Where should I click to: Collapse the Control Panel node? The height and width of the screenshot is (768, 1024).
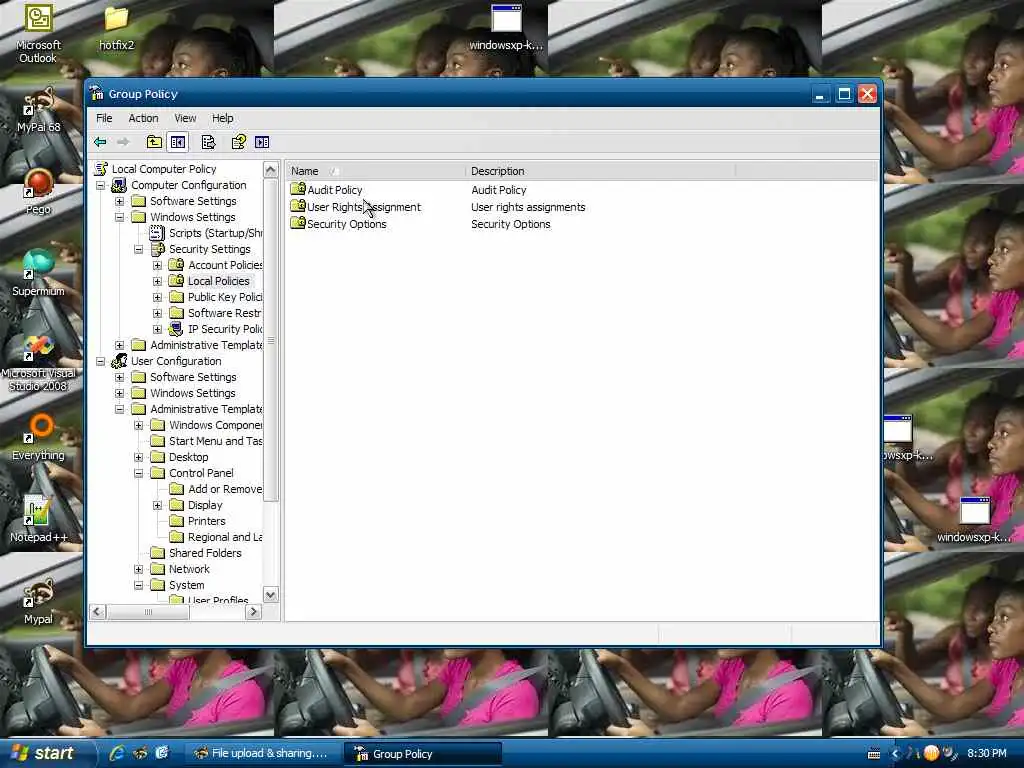pos(138,473)
